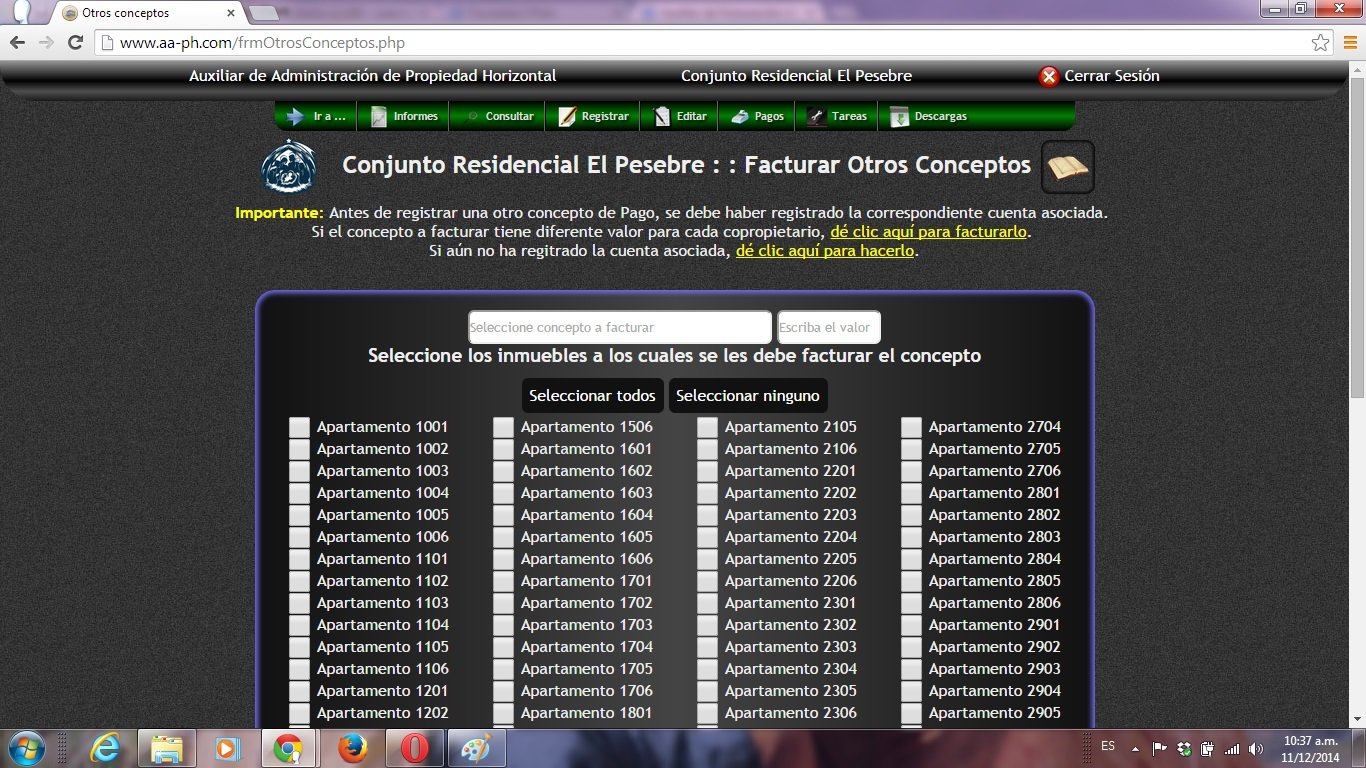Click the Paint icon in taskbar

(x=476, y=748)
